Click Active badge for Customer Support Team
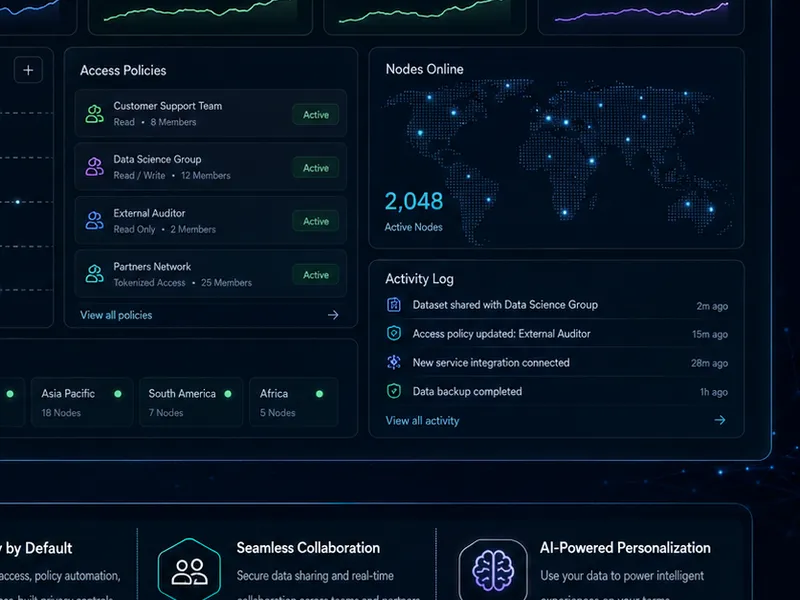This screenshot has height=600, width=800. tap(316, 115)
